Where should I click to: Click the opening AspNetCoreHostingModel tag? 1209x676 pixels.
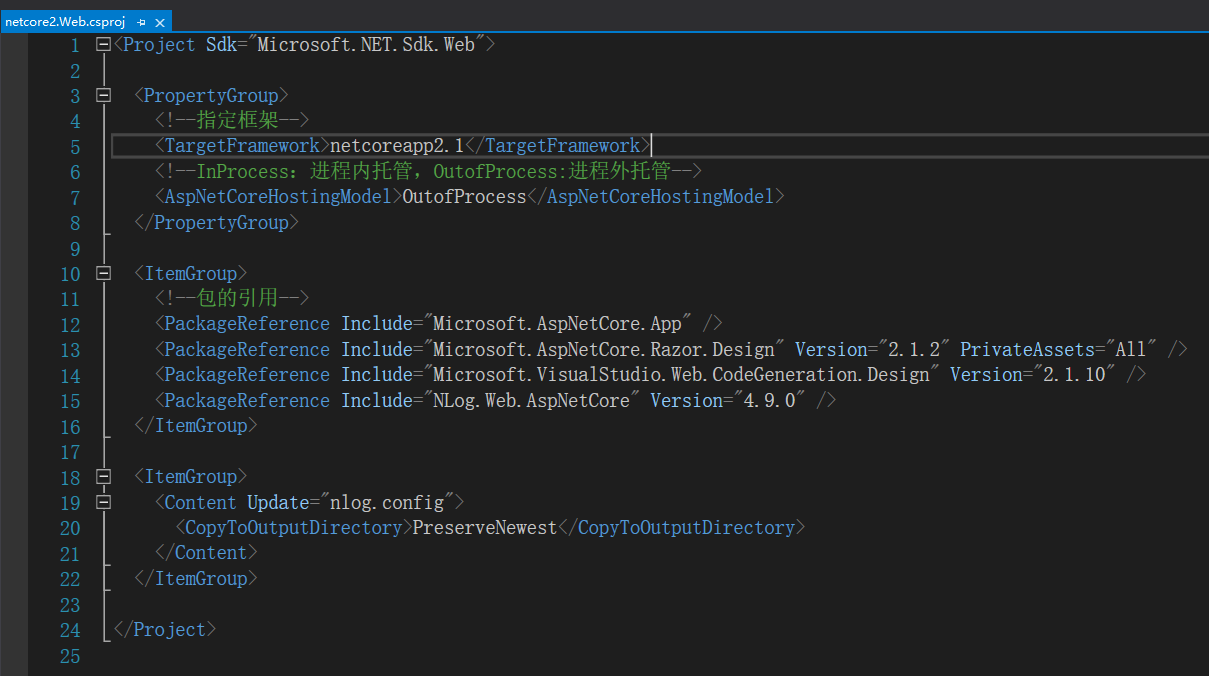point(278,197)
